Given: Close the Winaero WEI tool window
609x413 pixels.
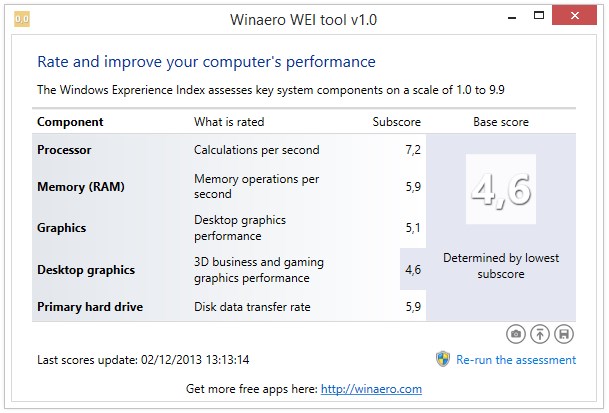Looking at the screenshot, I should tap(574, 16).
